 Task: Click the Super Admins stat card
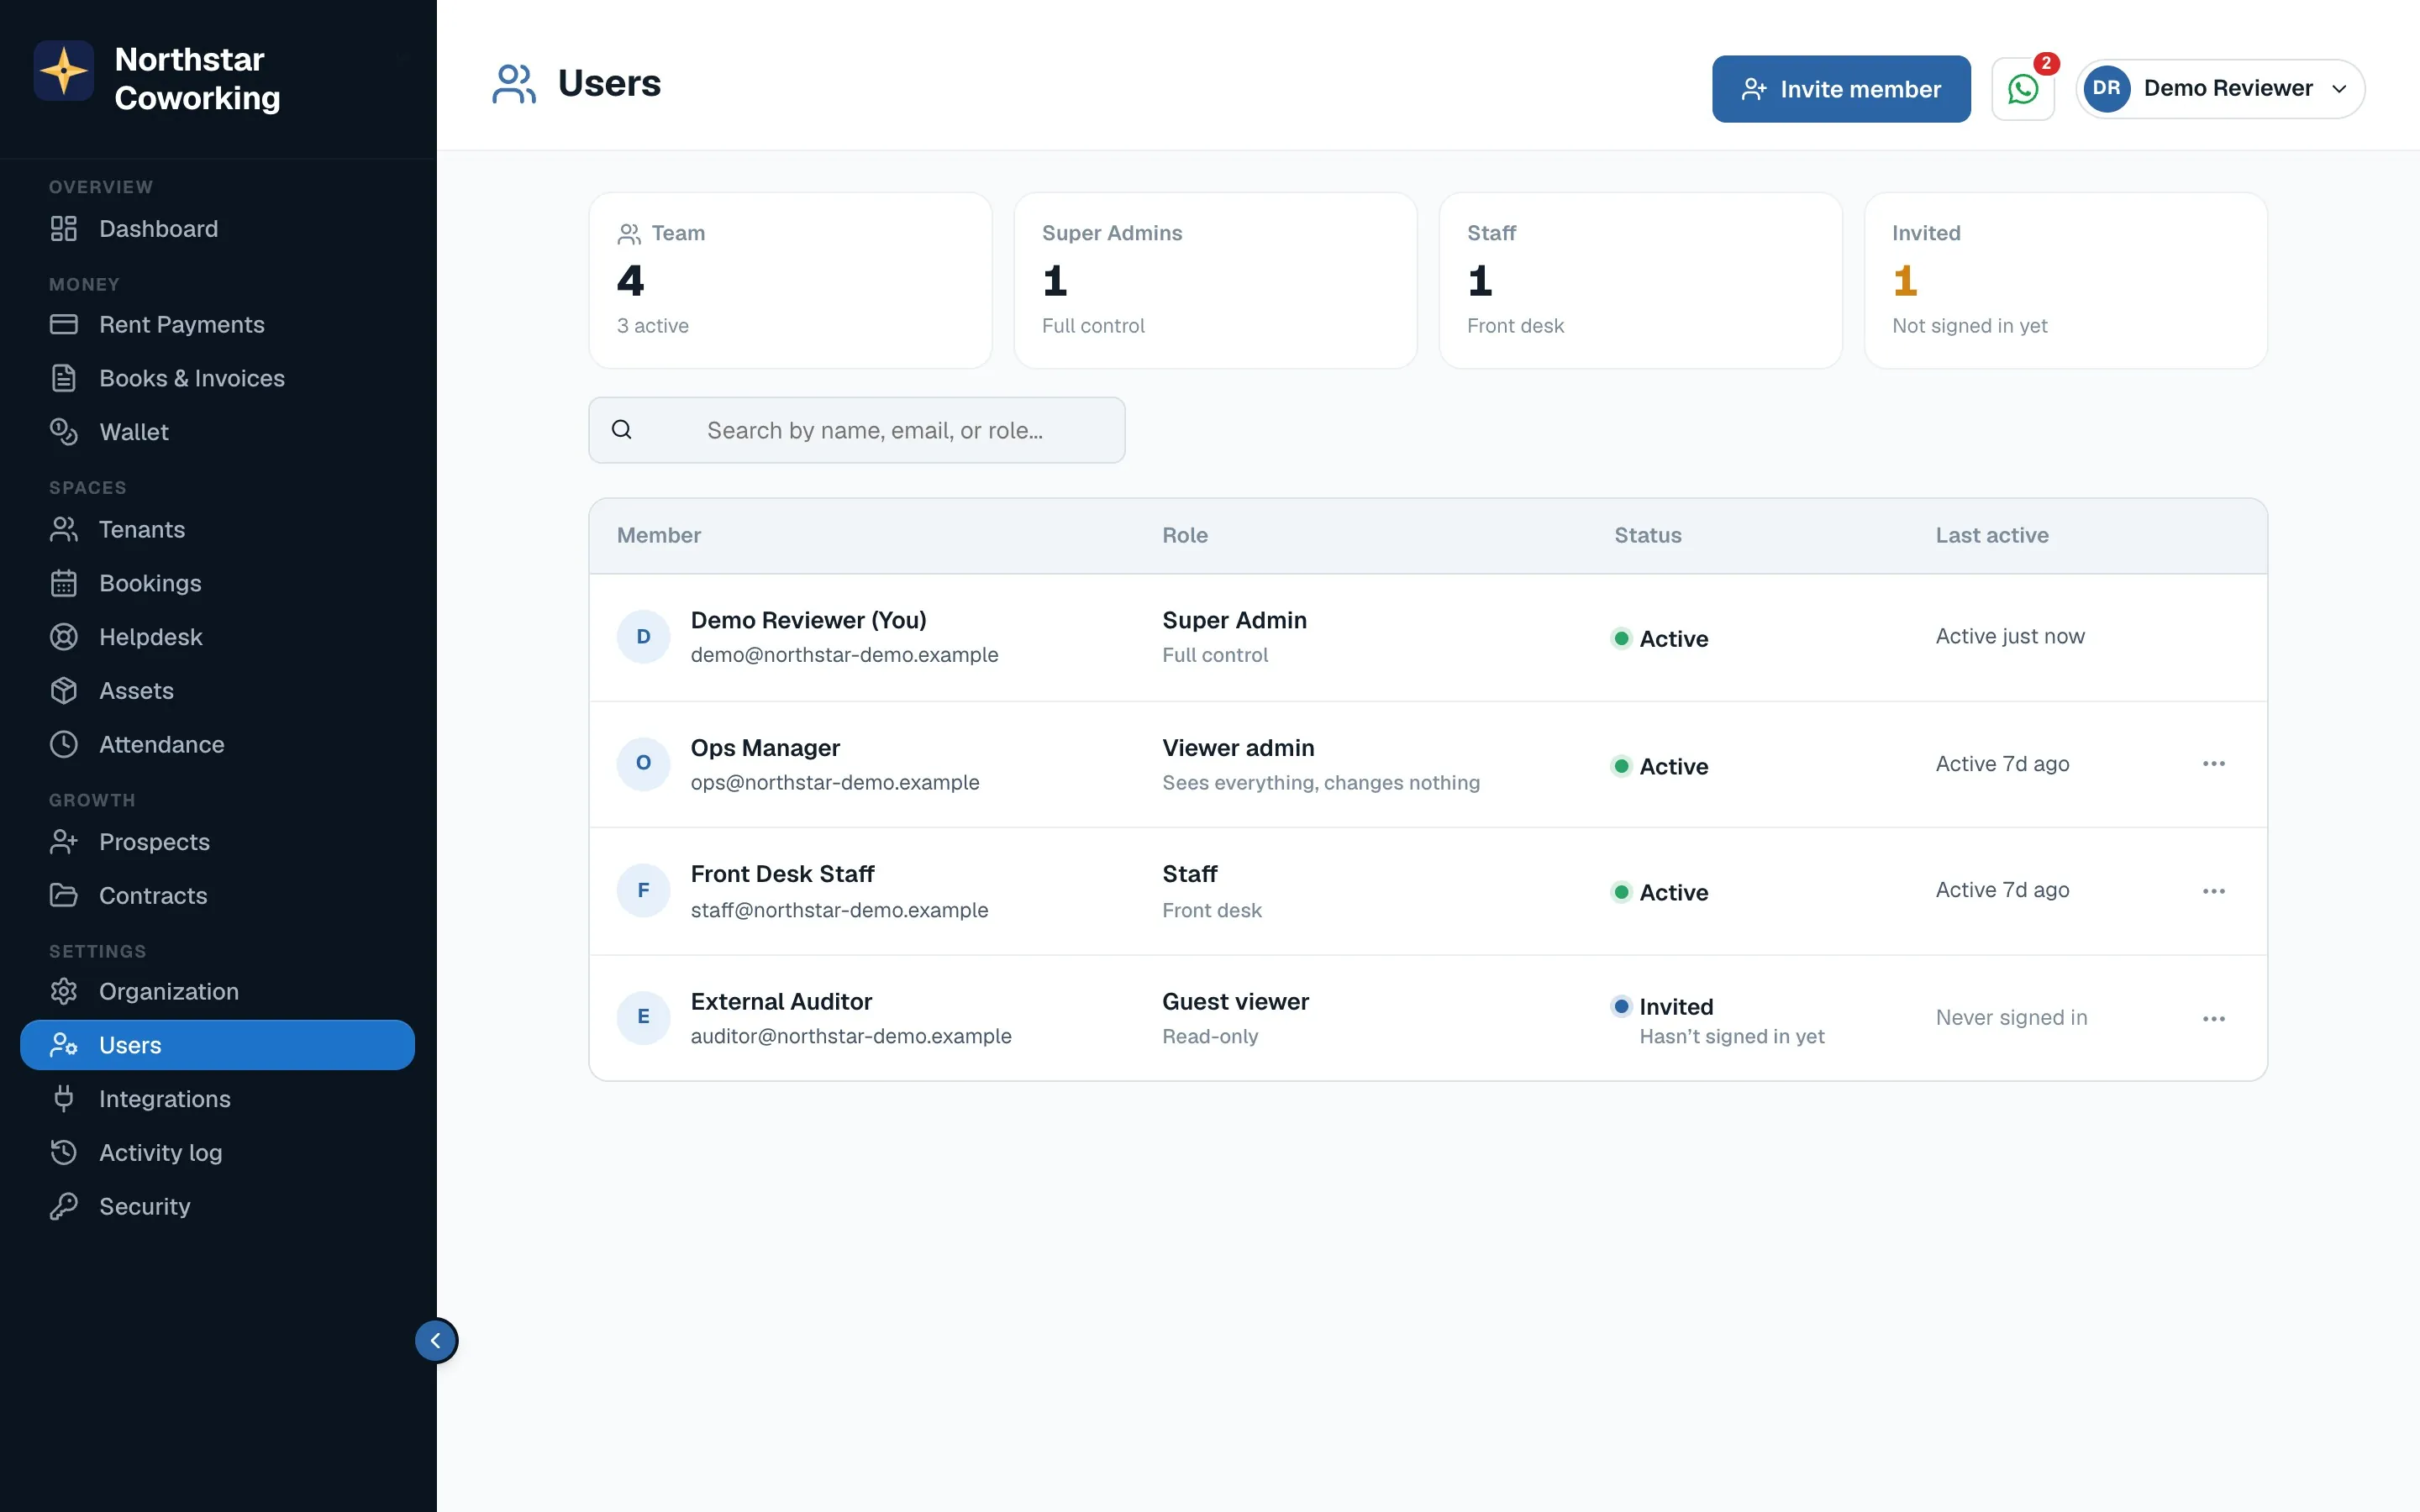point(1215,281)
